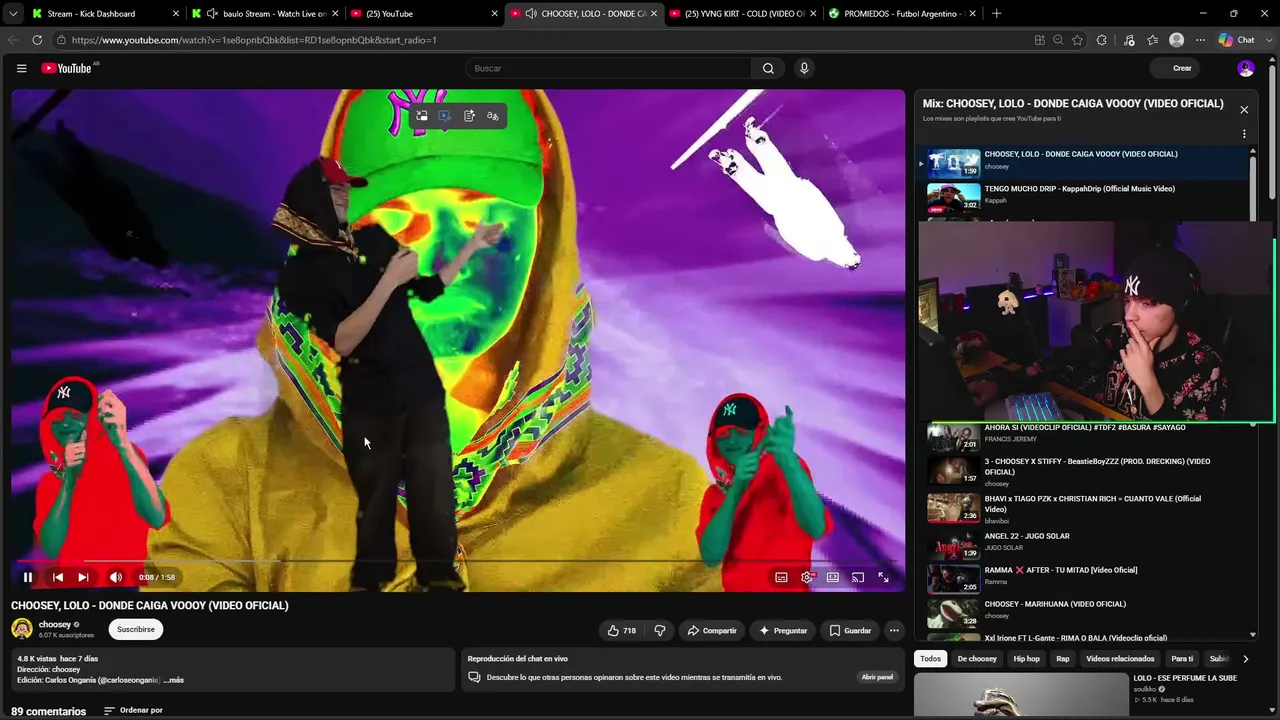Click the YouTube search input field

coord(608,68)
